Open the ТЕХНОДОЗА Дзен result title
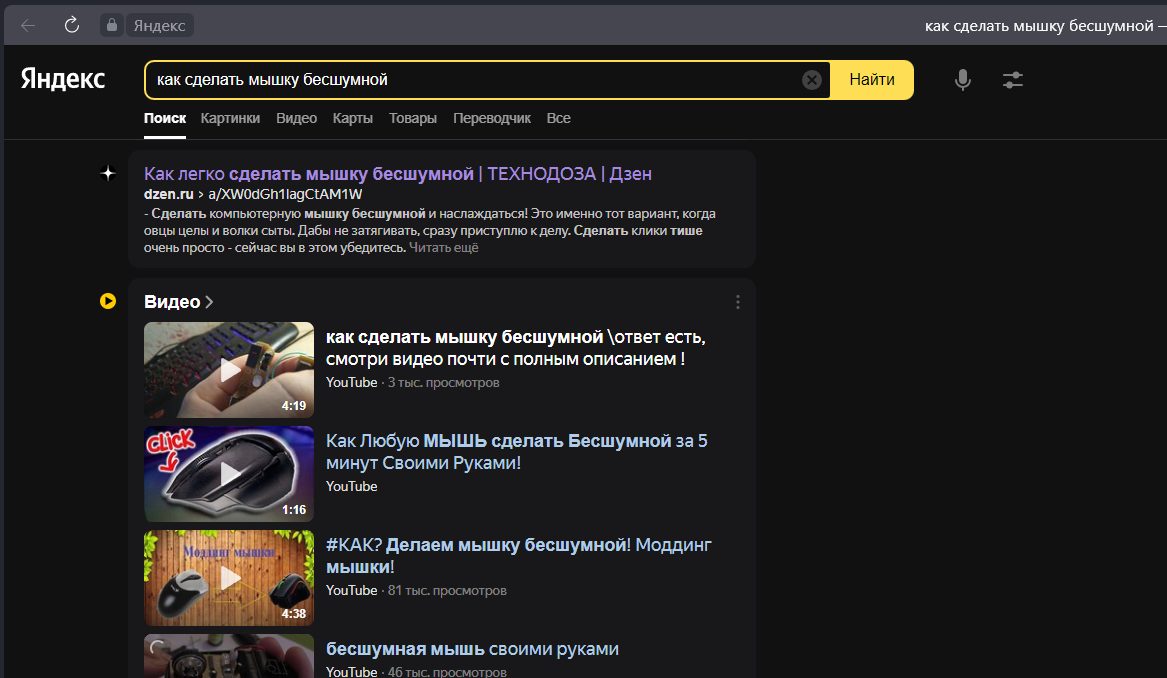1167x678 pixels. [x=397, y=173]
